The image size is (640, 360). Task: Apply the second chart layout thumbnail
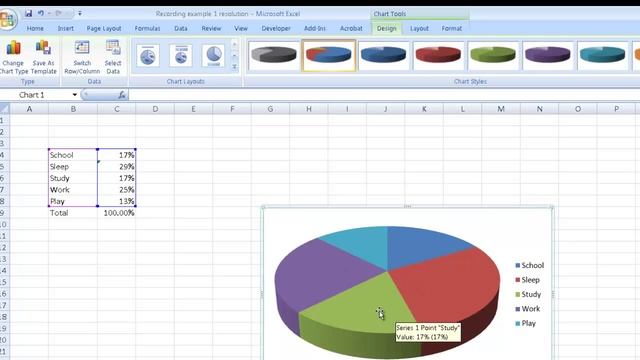click(181, 56)
